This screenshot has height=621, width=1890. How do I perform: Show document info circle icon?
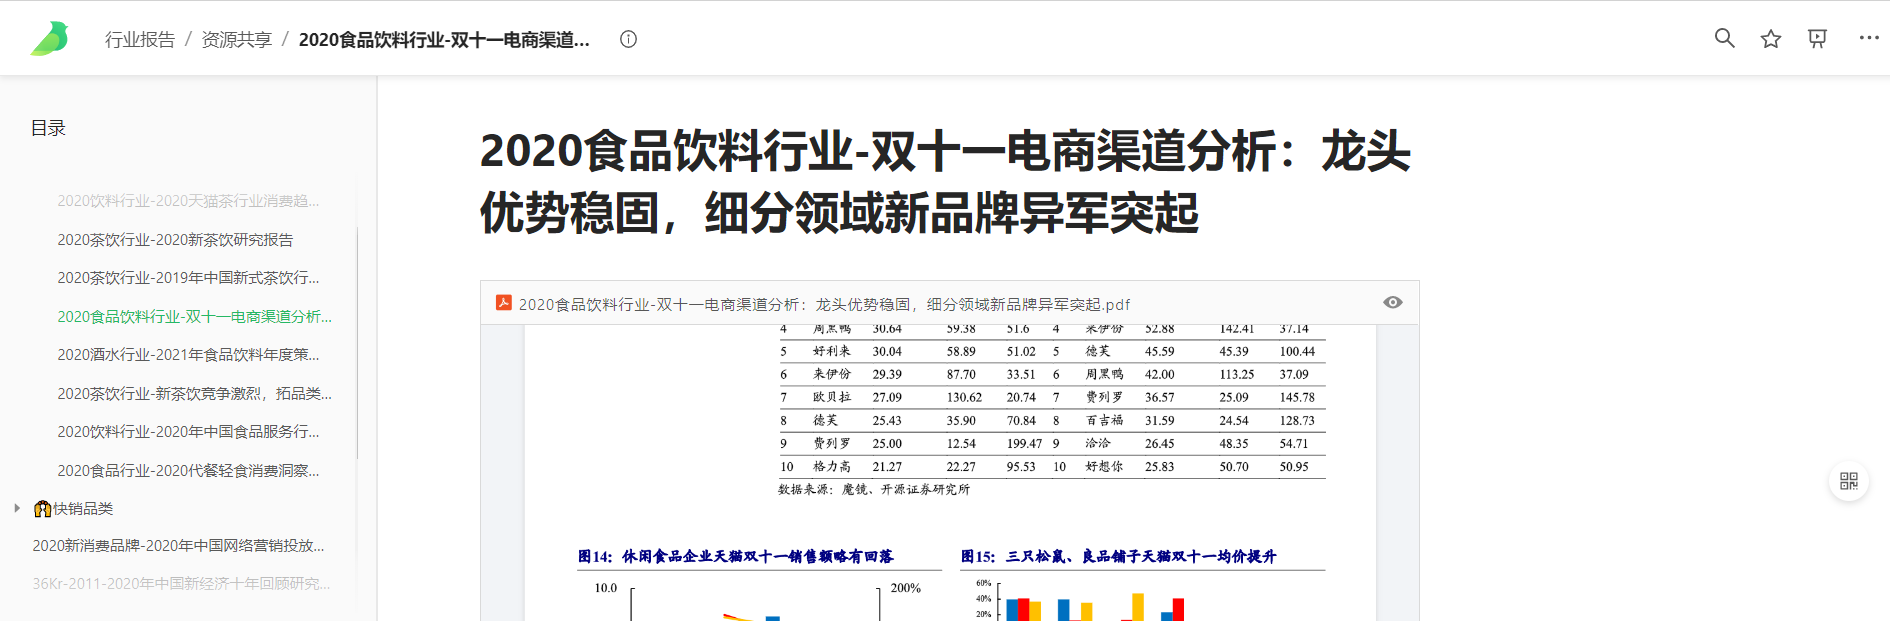coord(628,39)
